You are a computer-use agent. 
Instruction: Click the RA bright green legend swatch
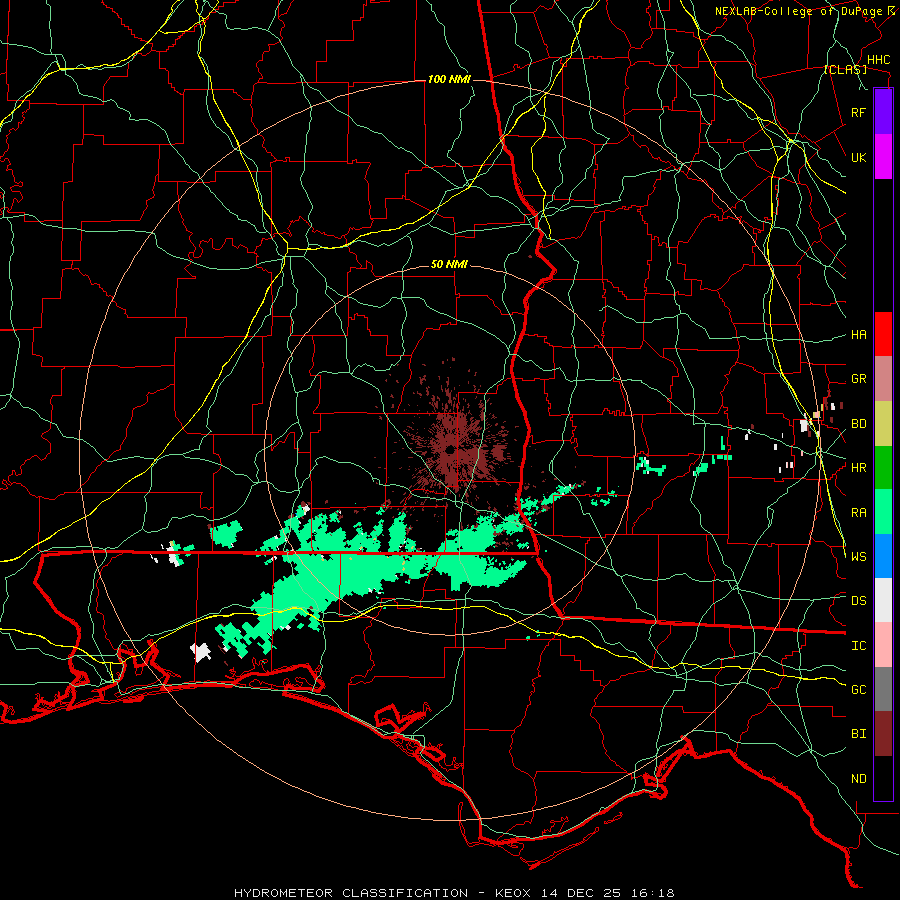tap(883, 511)
